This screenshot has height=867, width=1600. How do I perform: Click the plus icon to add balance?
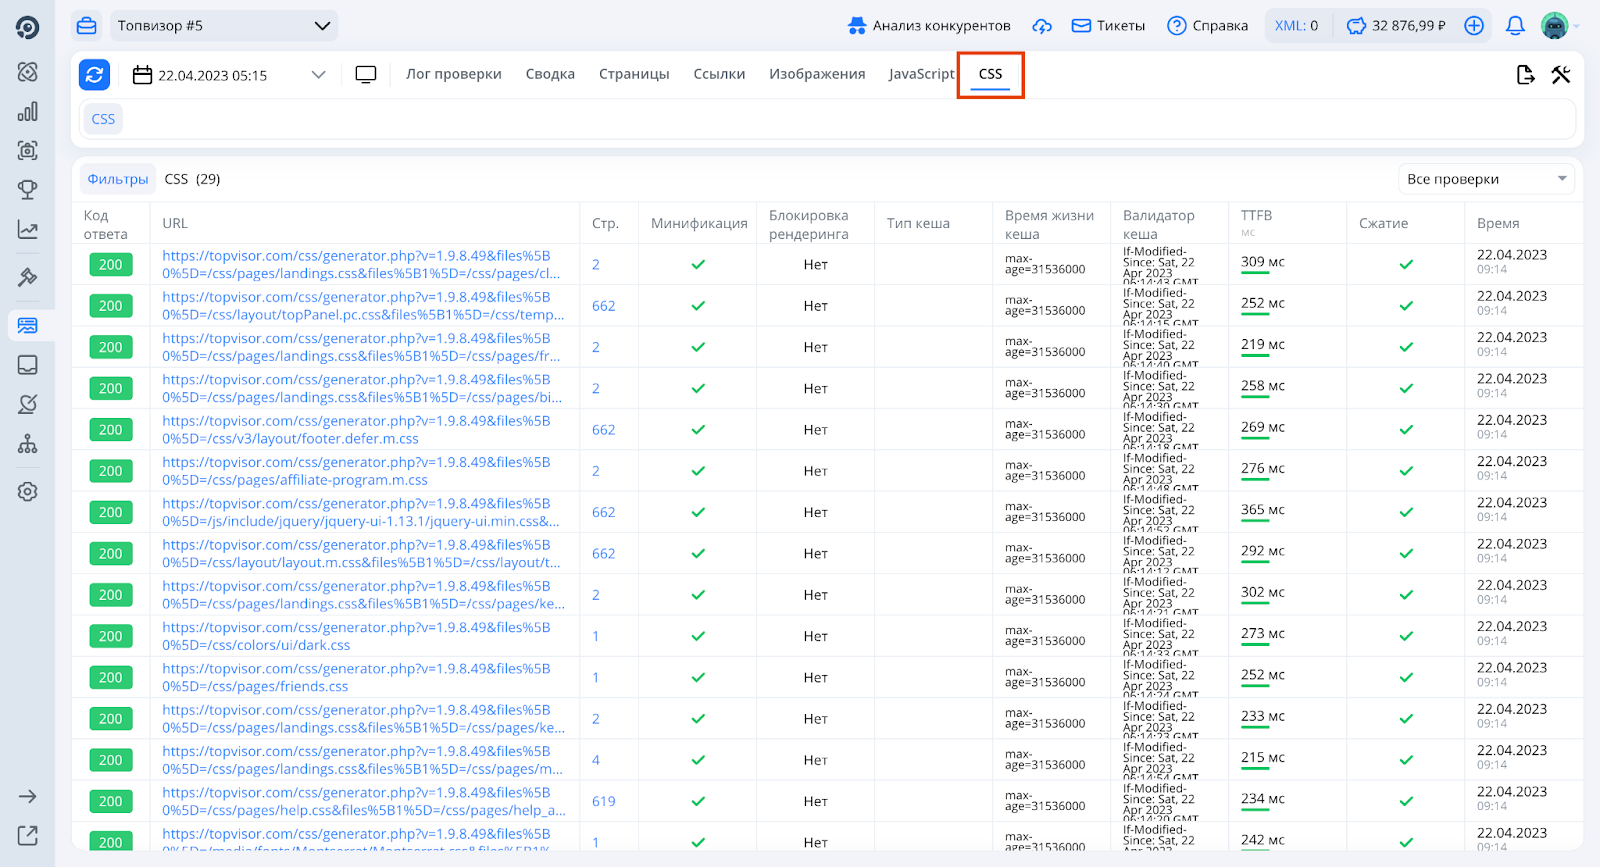[1474, 26]
